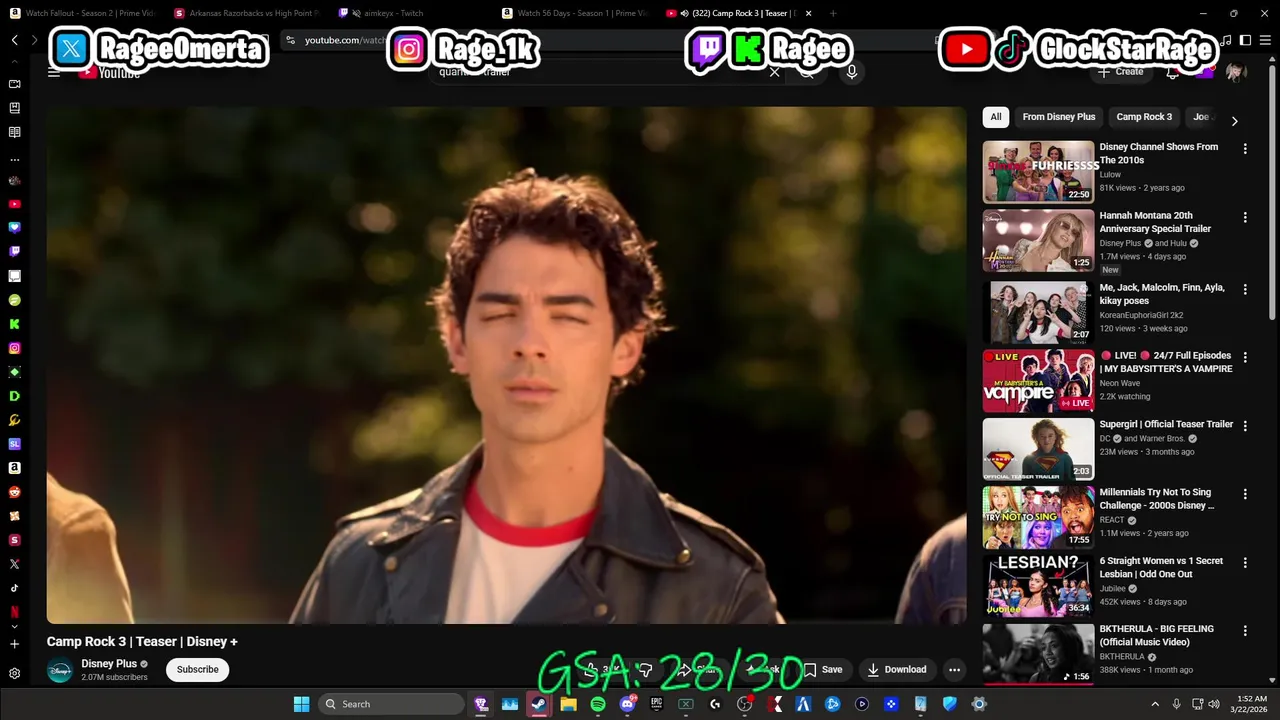Open Netflix shortcut in the browser sidebar
Screen dimensions: 1280x720
click(x=14, y=612)
